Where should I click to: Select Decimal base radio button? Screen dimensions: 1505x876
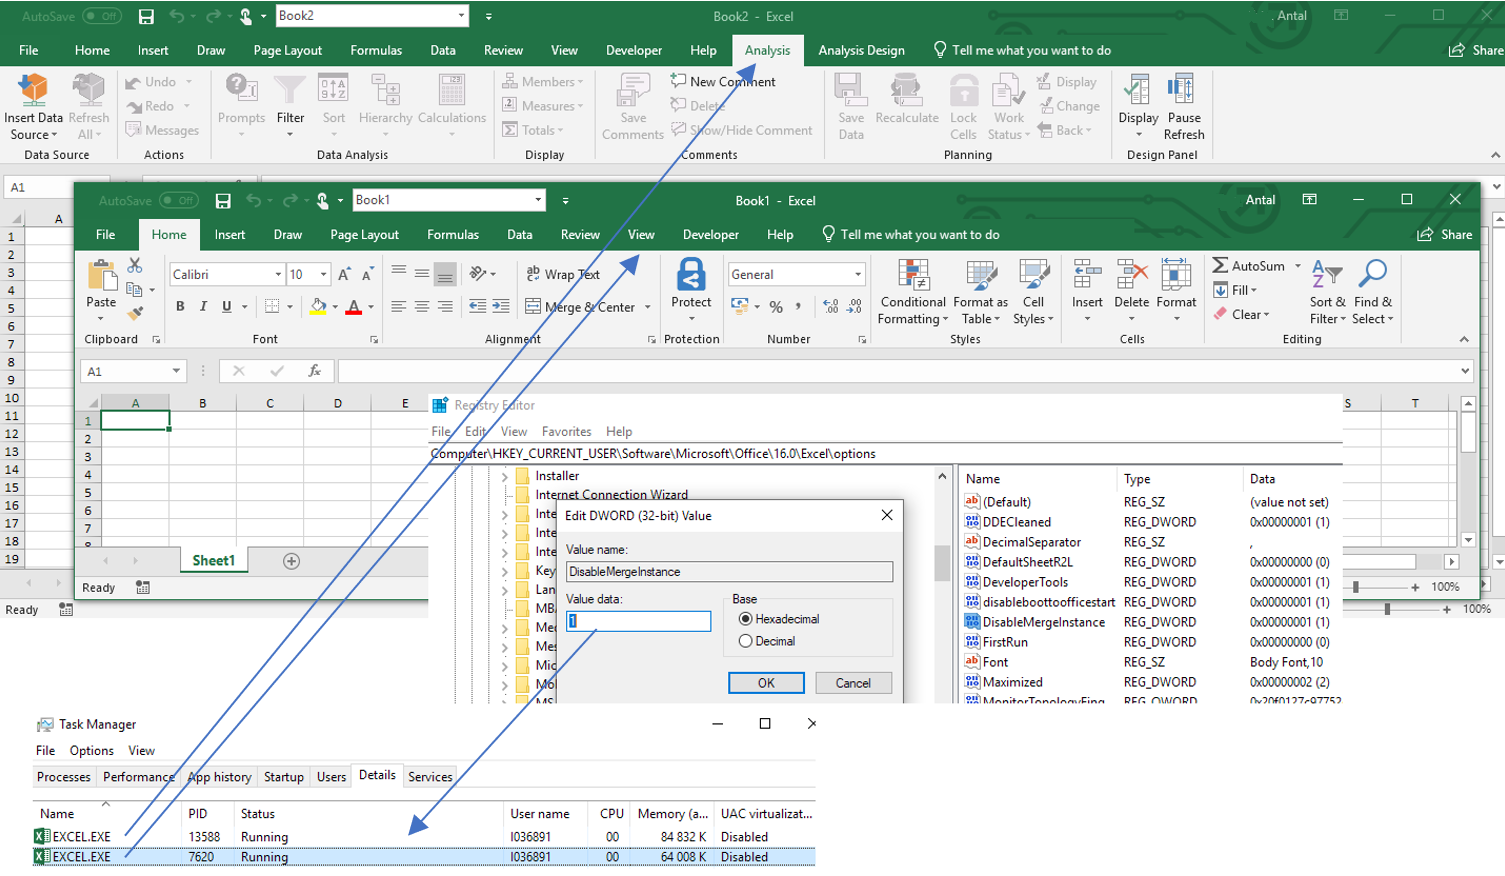tap(745, 641)
